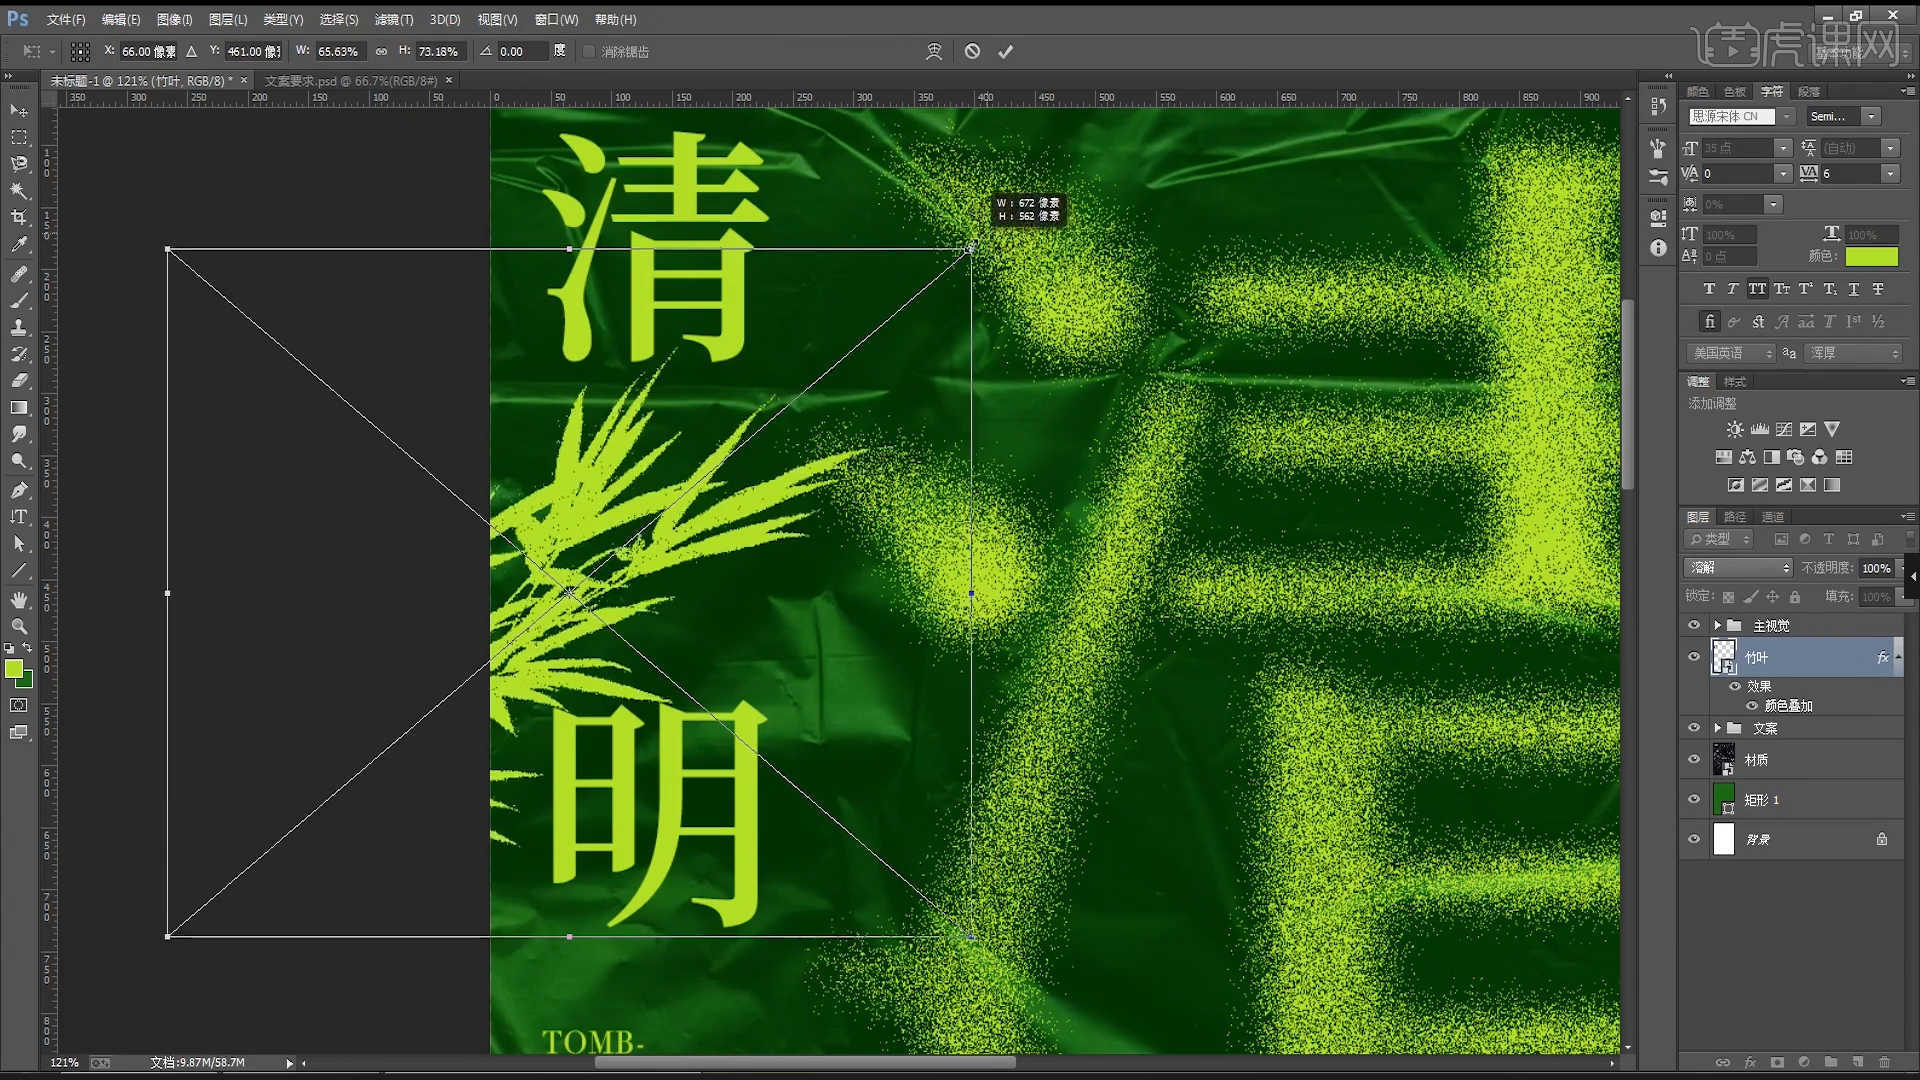The width and height of the screenshot is (1920, 1080).
Task: Cancel the transform with circle-slash icon
Action: [x=972, y=51]
